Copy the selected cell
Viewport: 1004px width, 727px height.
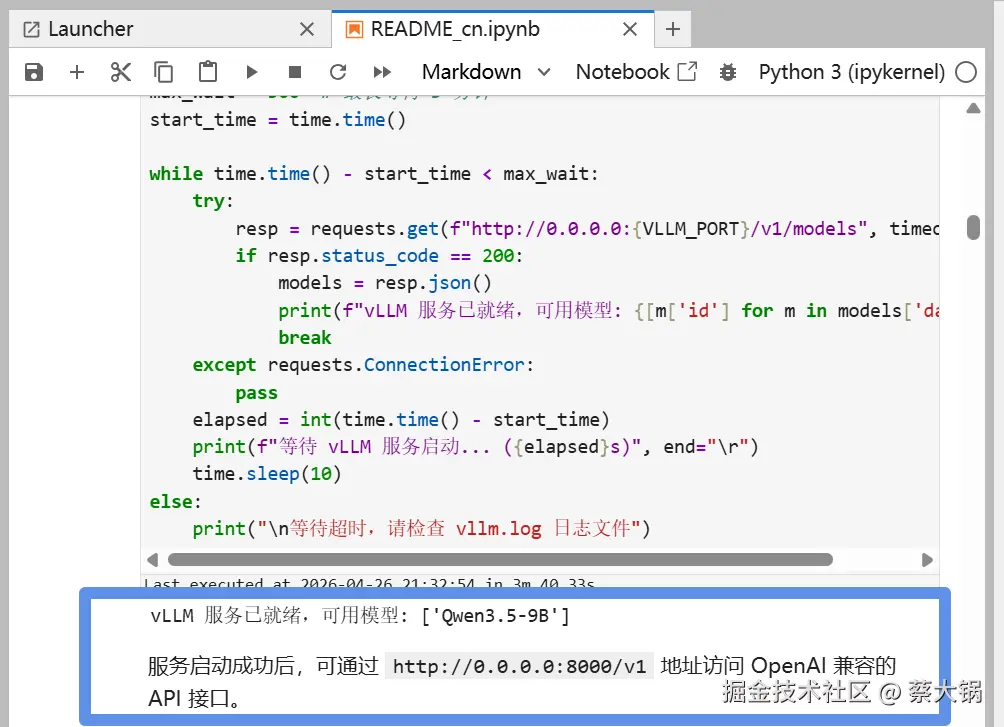(x=164, y=72)
